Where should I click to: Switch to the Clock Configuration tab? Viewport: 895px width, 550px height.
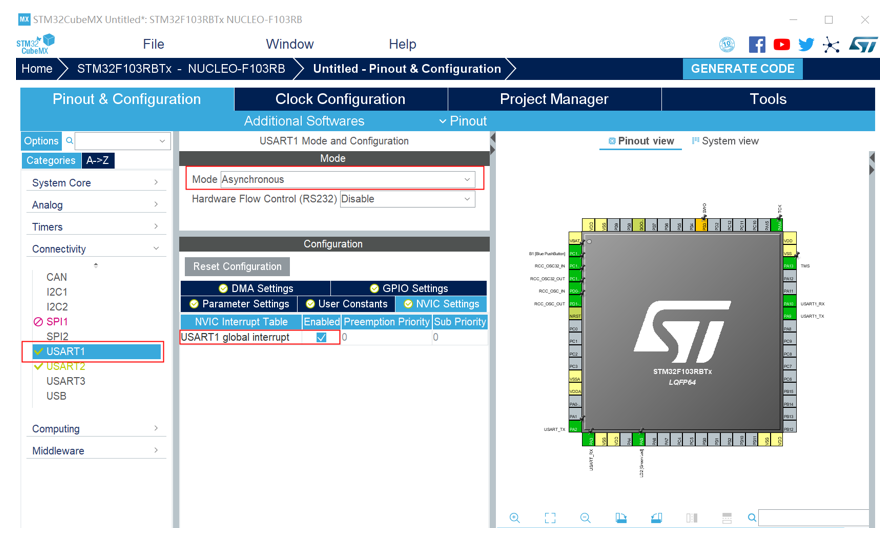point(341,99)
